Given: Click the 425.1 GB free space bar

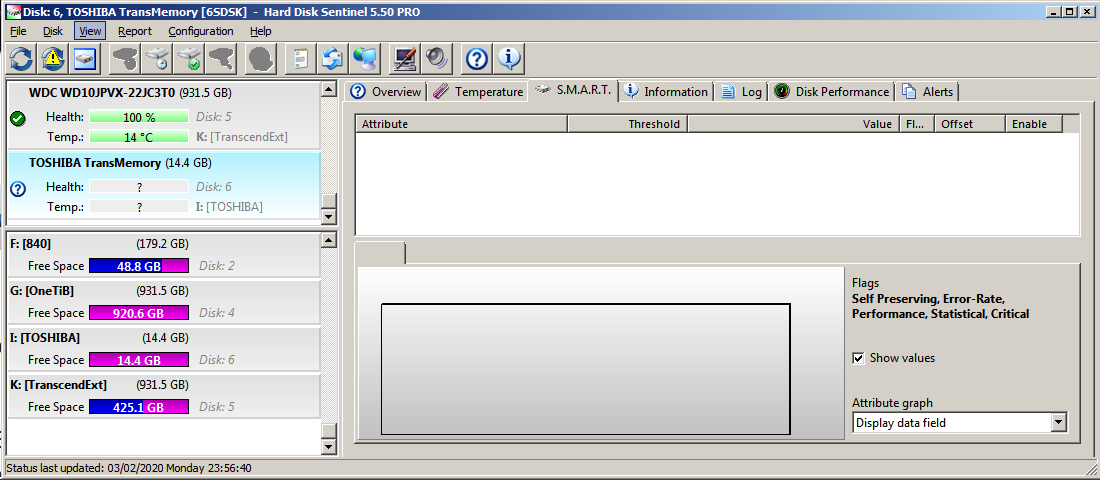Looking at the screenshot, I should pos(139,407).
